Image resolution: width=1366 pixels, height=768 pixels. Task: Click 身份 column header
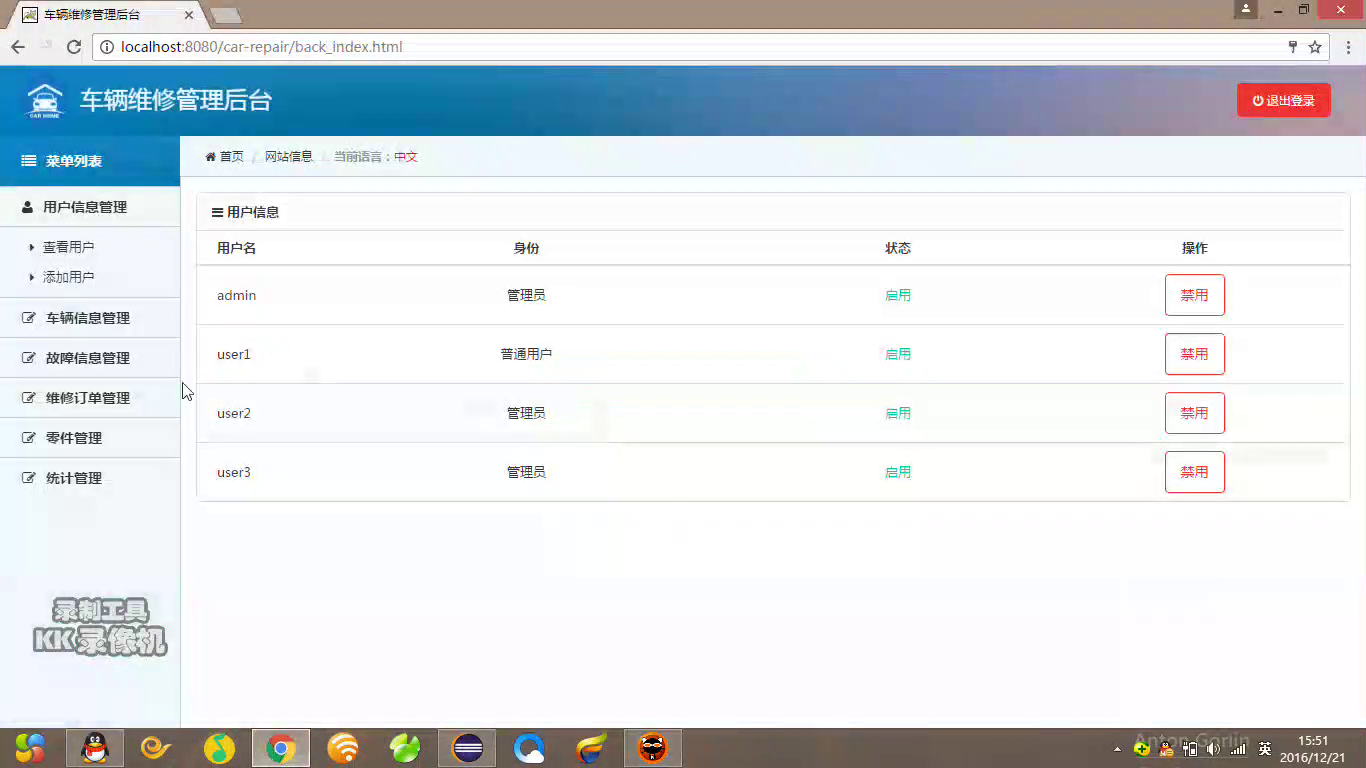(526, 248)
